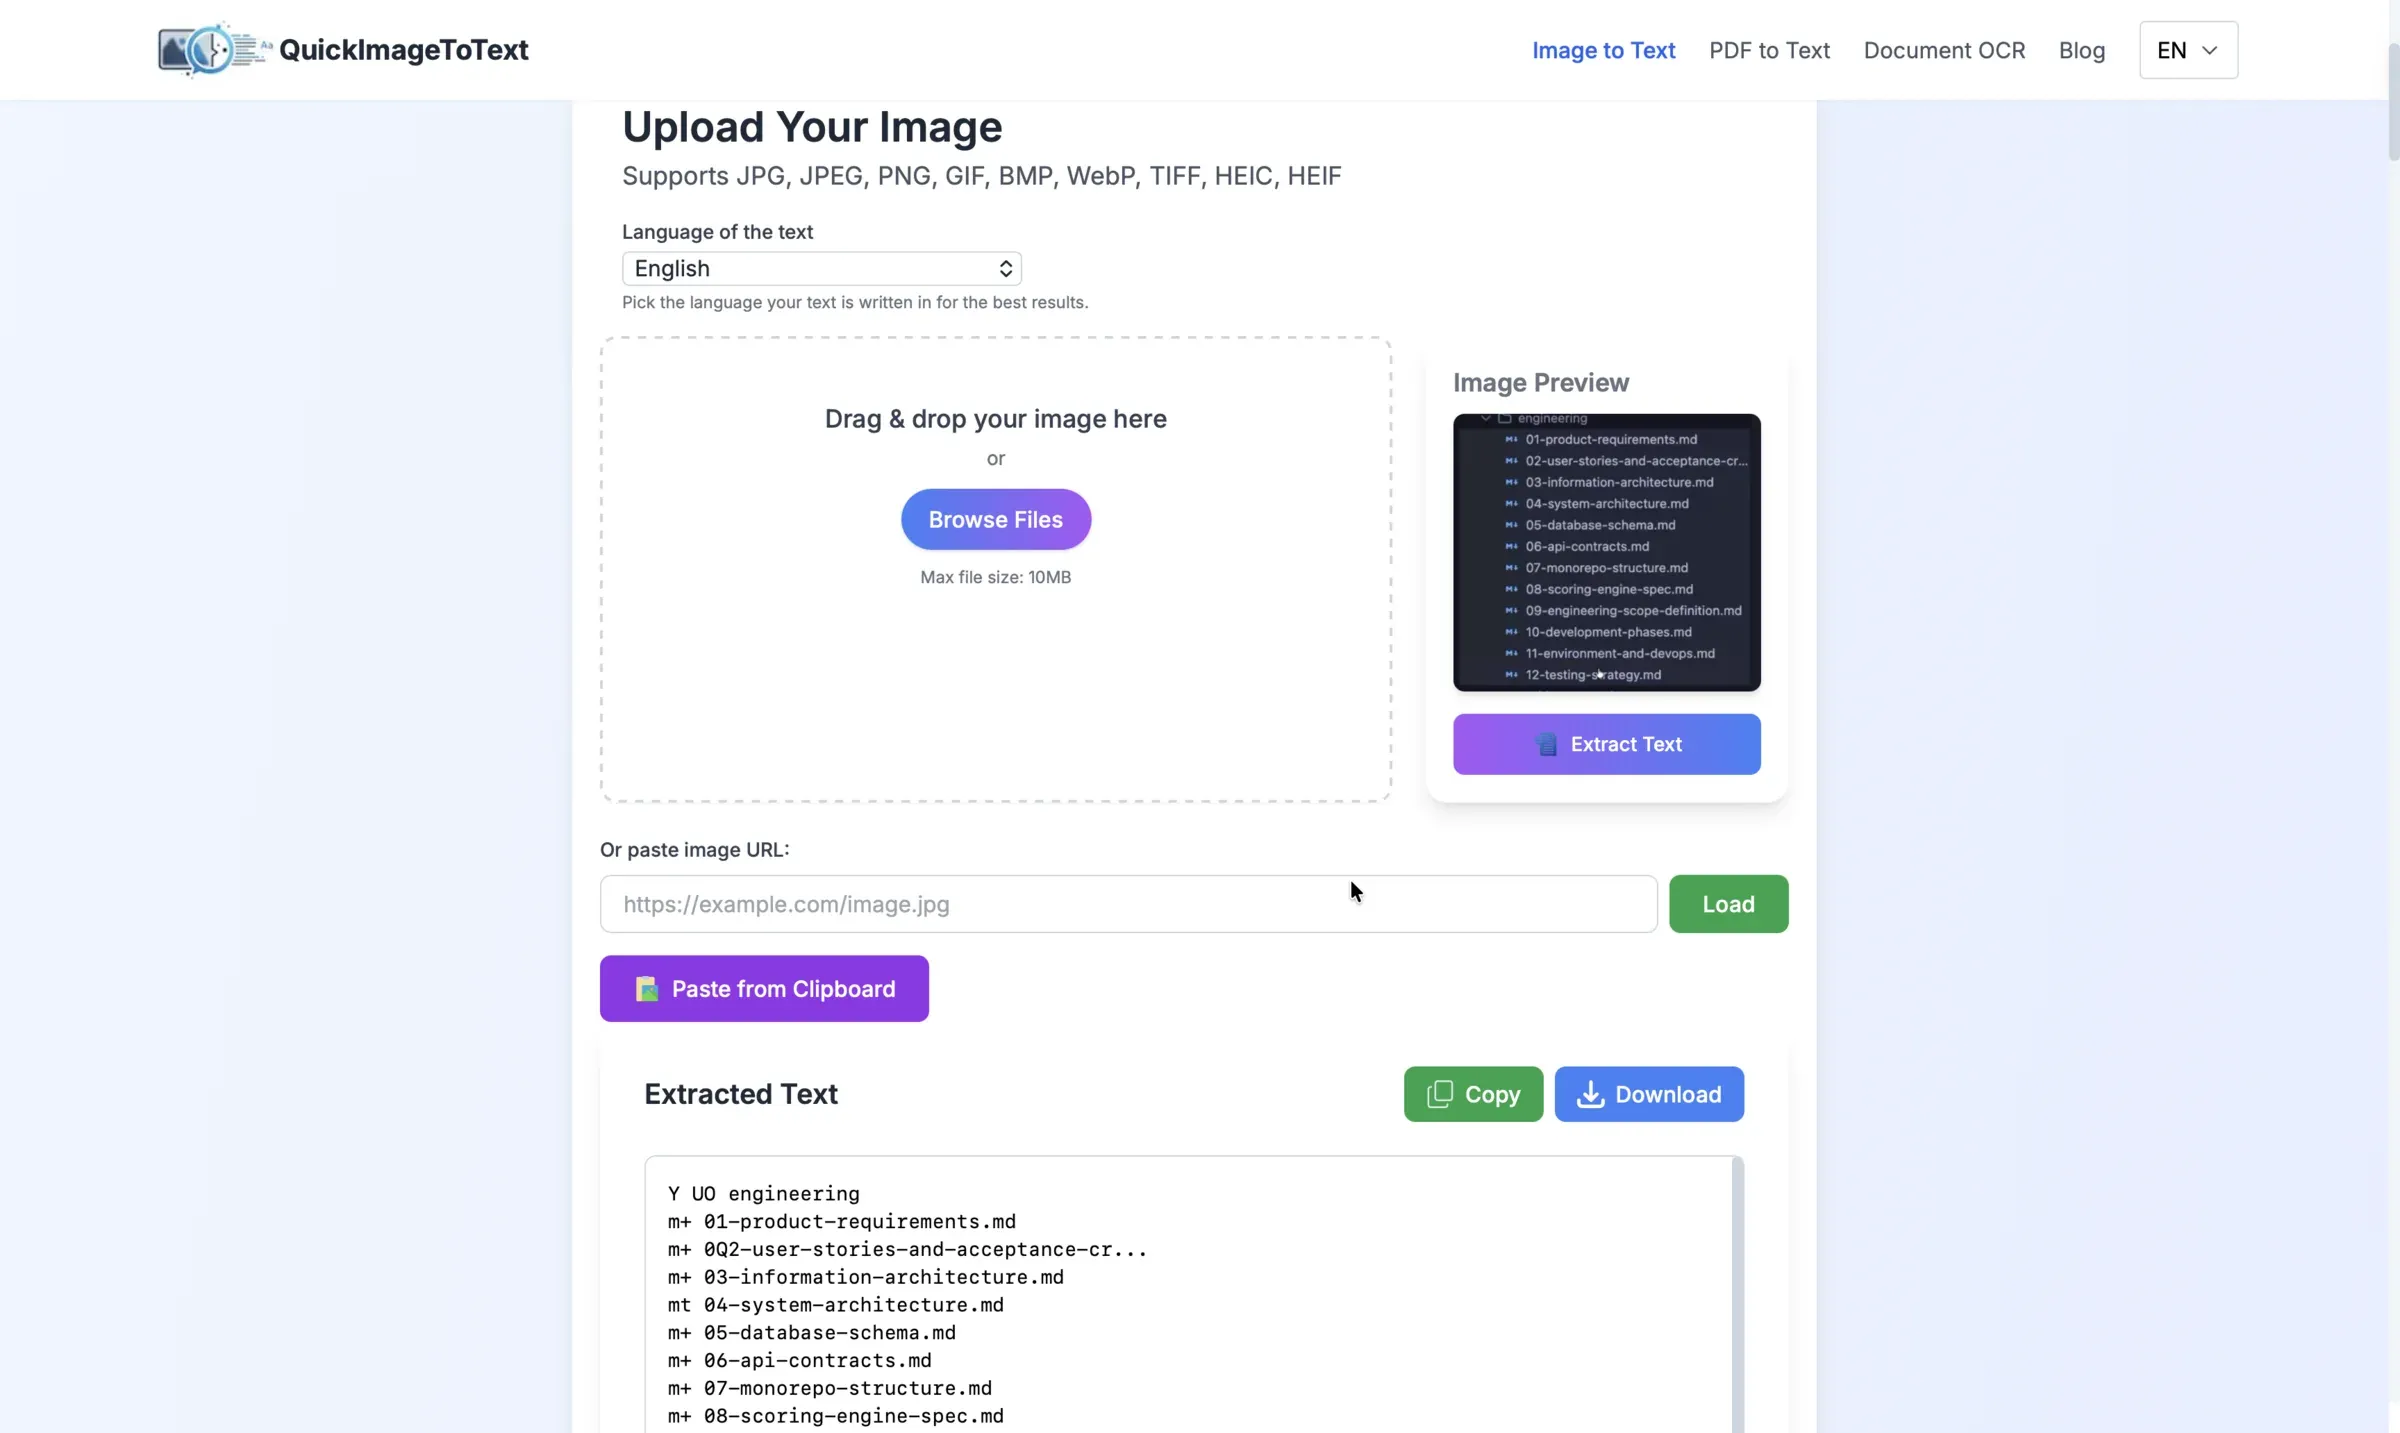Click the document icon on Extract Text
2400x1433 pixels.
1546,744
